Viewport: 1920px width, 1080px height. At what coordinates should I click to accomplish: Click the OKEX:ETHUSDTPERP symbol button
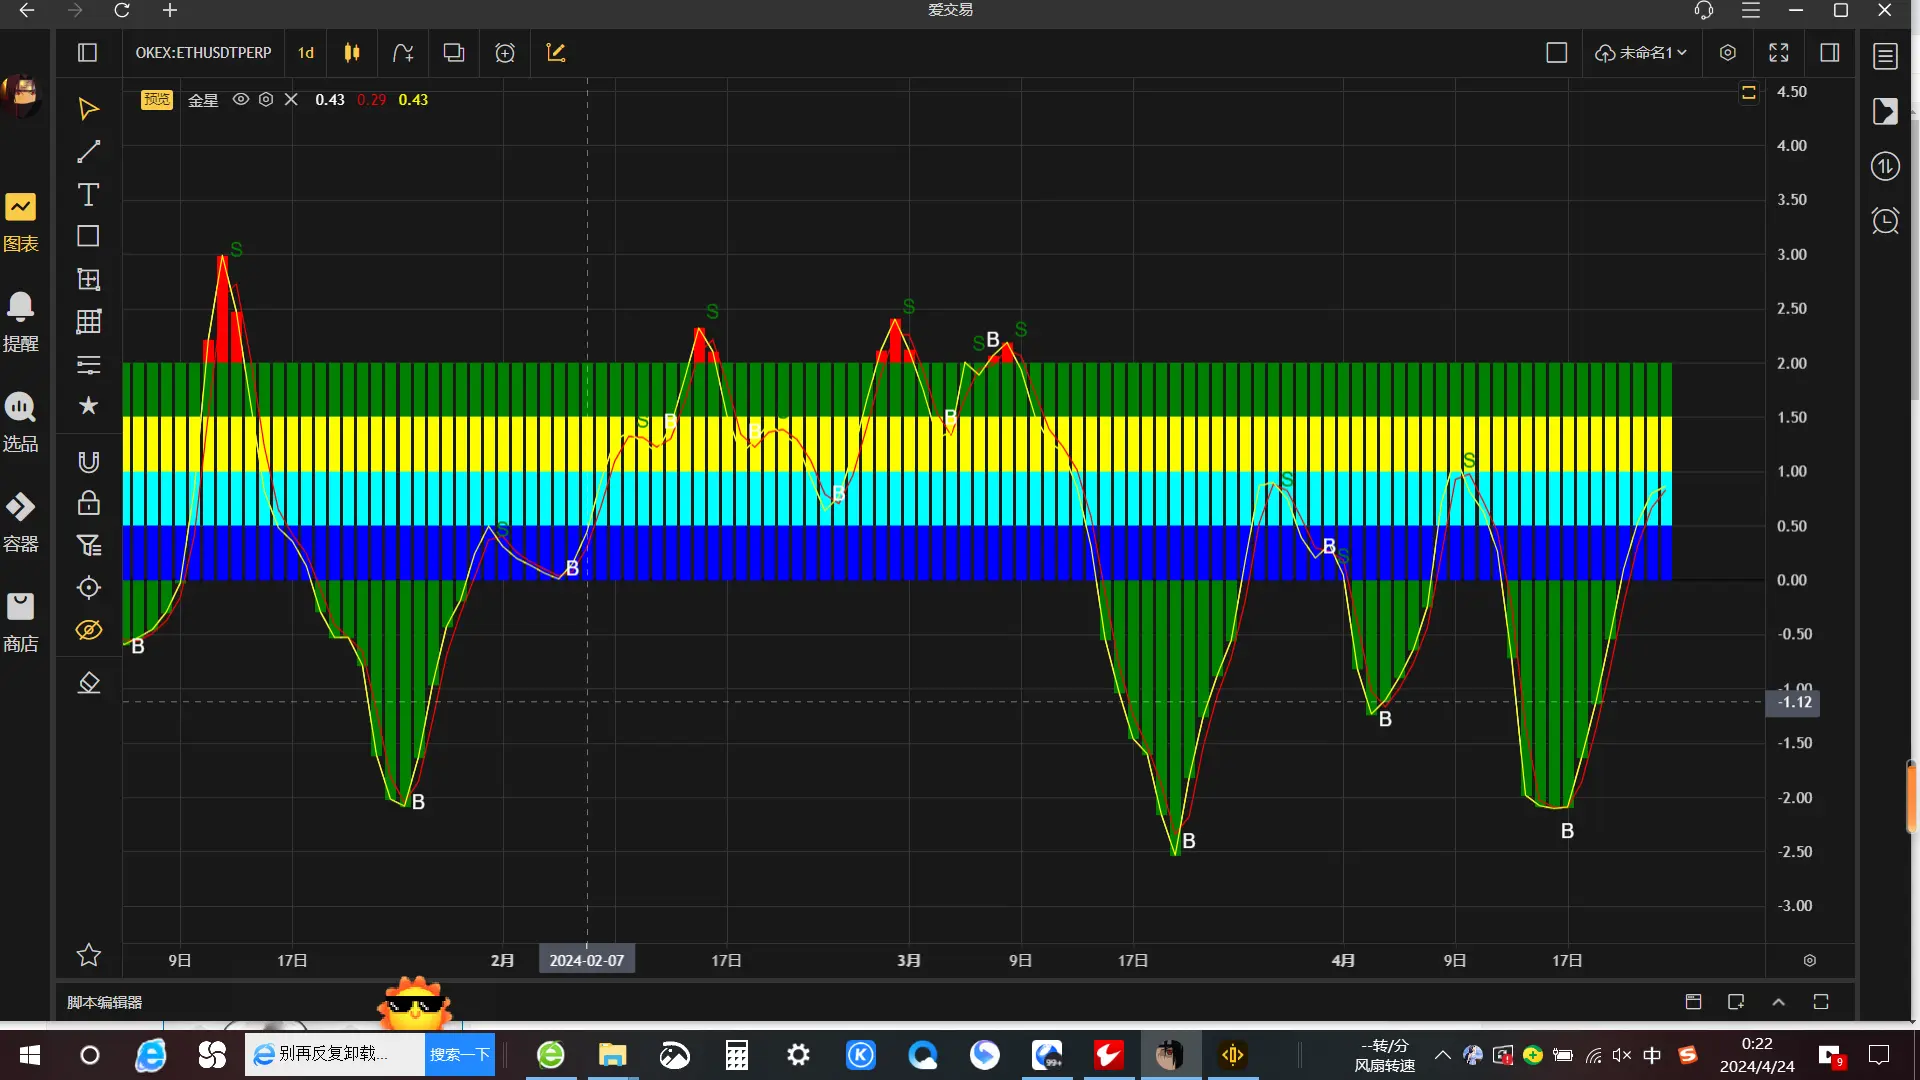(203, 53)
